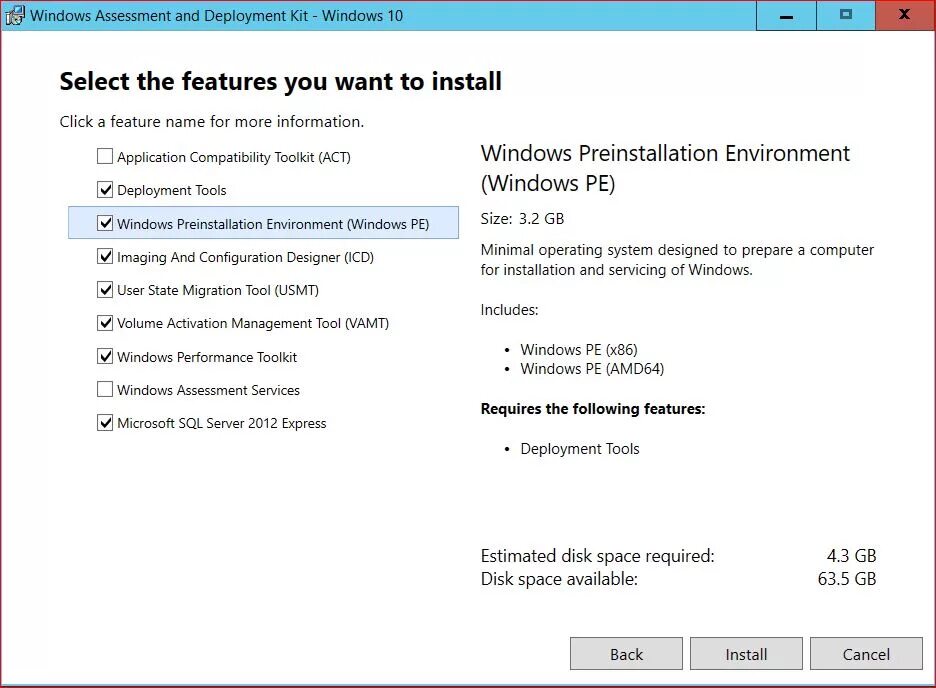This screenshot has width=936, height=688.
Task: Uncheck Microsoft SQL Server 2012 Express checkbox
Action: pos(104,423)
